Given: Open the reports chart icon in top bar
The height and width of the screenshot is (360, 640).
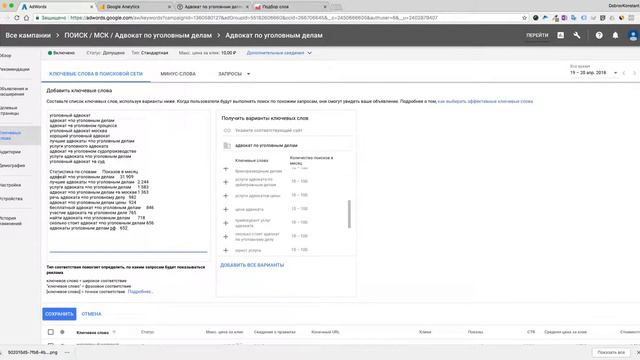Looking at the screenshot, I should (560, 36).
